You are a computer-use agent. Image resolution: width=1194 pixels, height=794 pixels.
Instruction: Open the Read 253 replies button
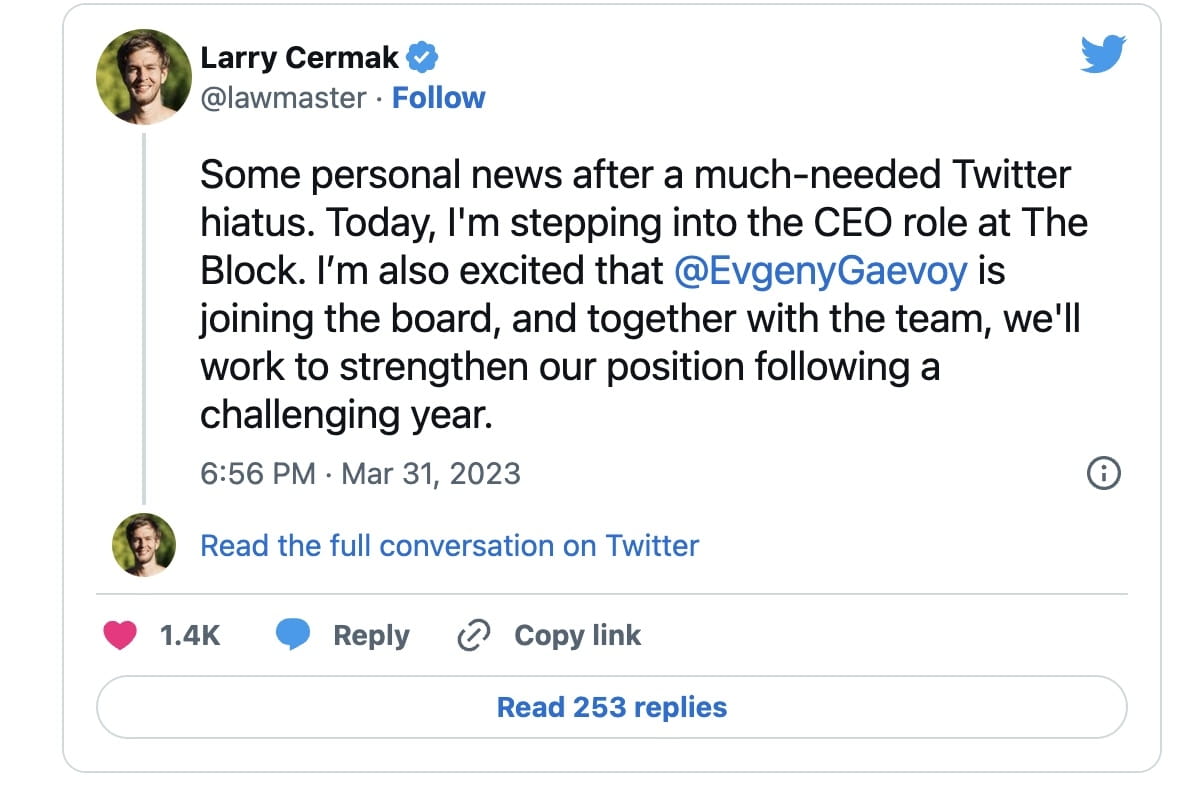pos(611,707)
